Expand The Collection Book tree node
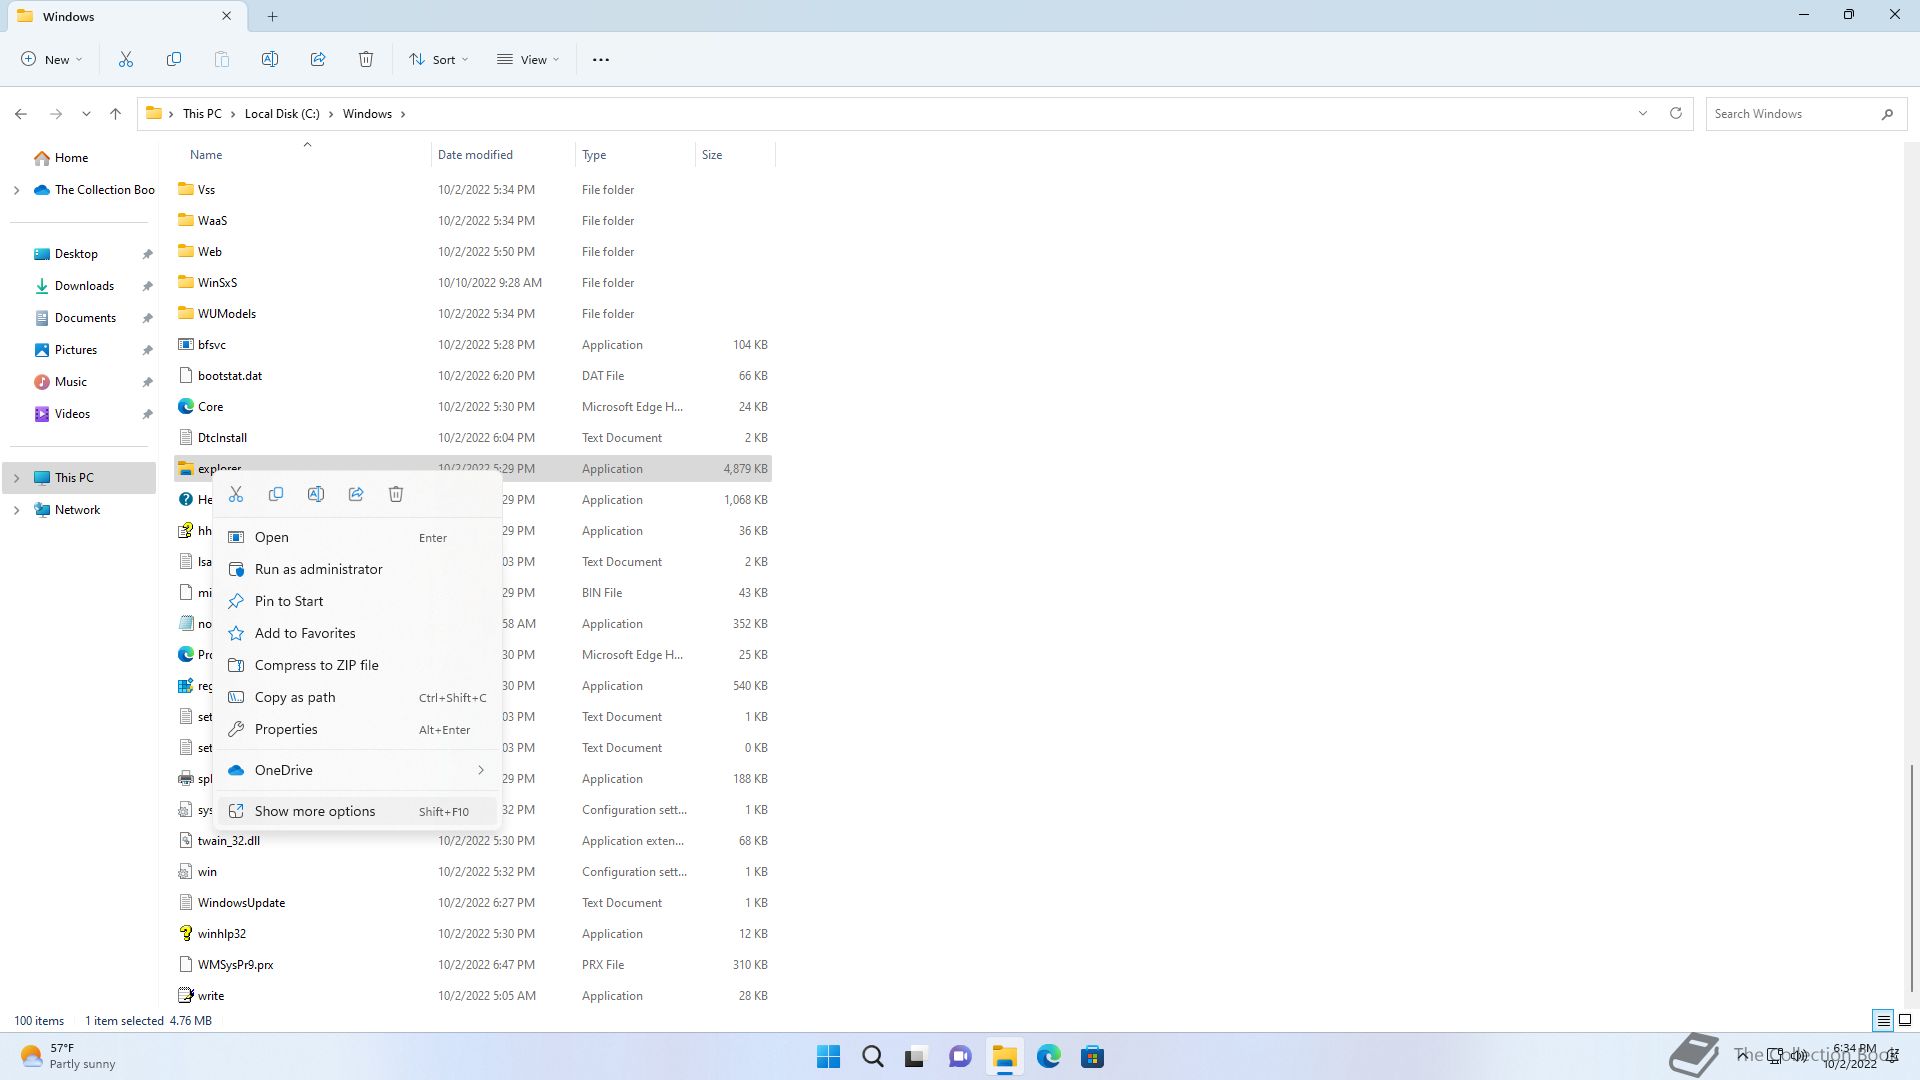Screen dimensions: 1920x1080 tap(16, 190)
